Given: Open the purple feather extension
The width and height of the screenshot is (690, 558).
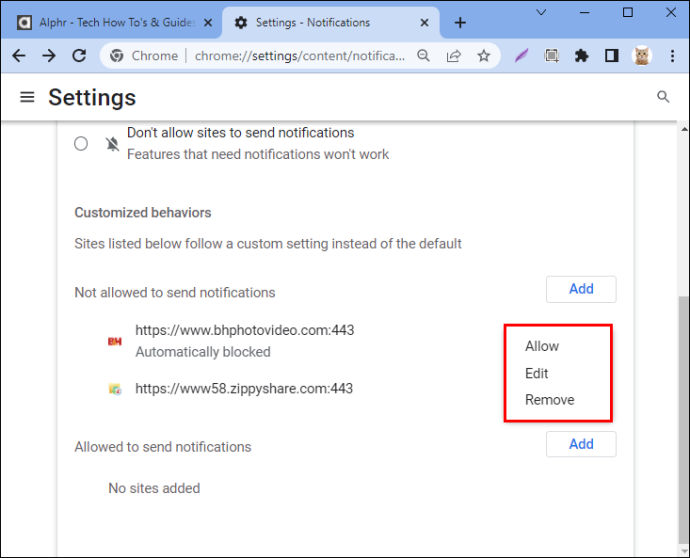Looking at the screenshot, I should (521, 56).
